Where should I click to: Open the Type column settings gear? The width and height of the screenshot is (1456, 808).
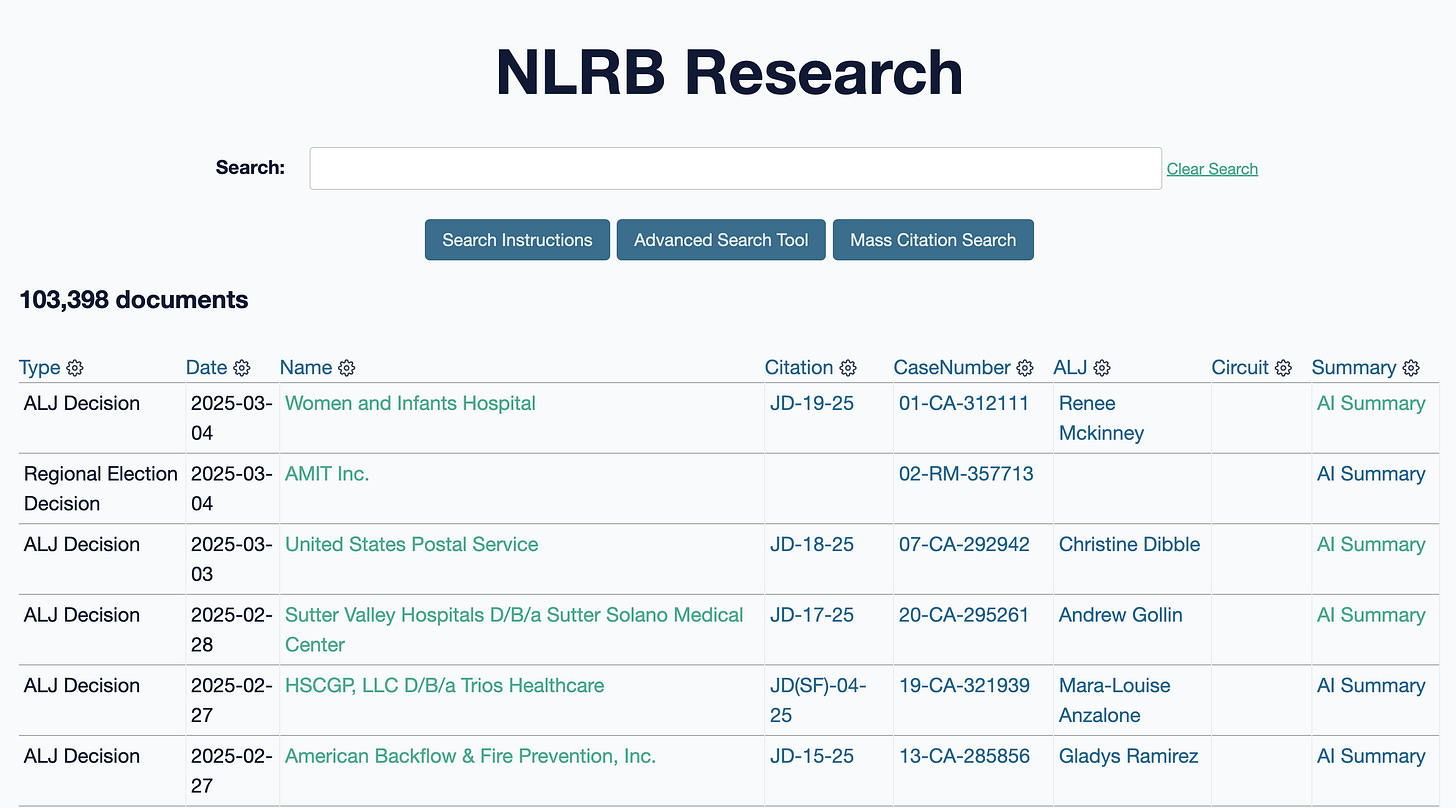(x=74, y=368)
